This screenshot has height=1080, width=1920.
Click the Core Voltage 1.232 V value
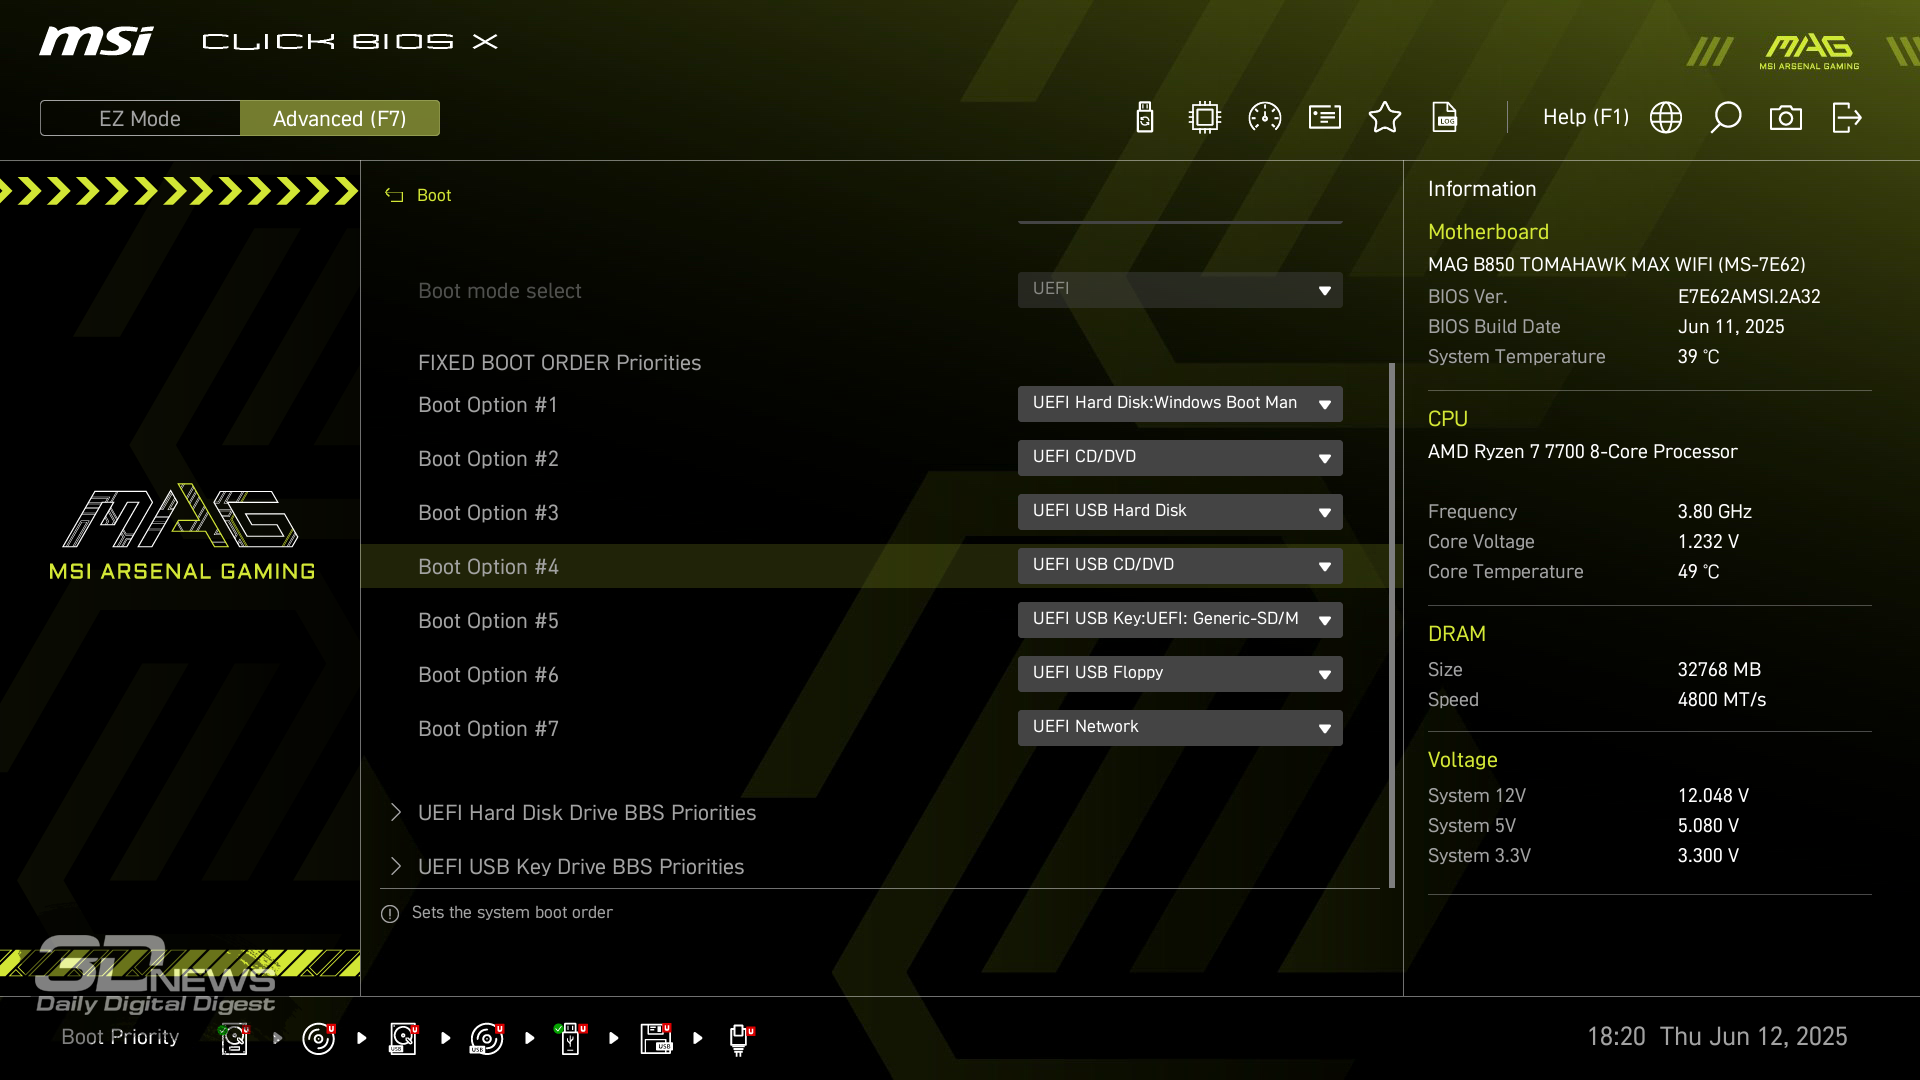tap(1708, 542)
